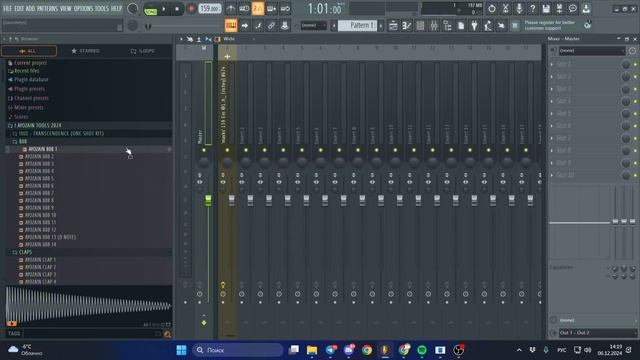The width and height of the screenshot is (640, 360).
Task: Open the project/script page icon
Action: [461, 26]
